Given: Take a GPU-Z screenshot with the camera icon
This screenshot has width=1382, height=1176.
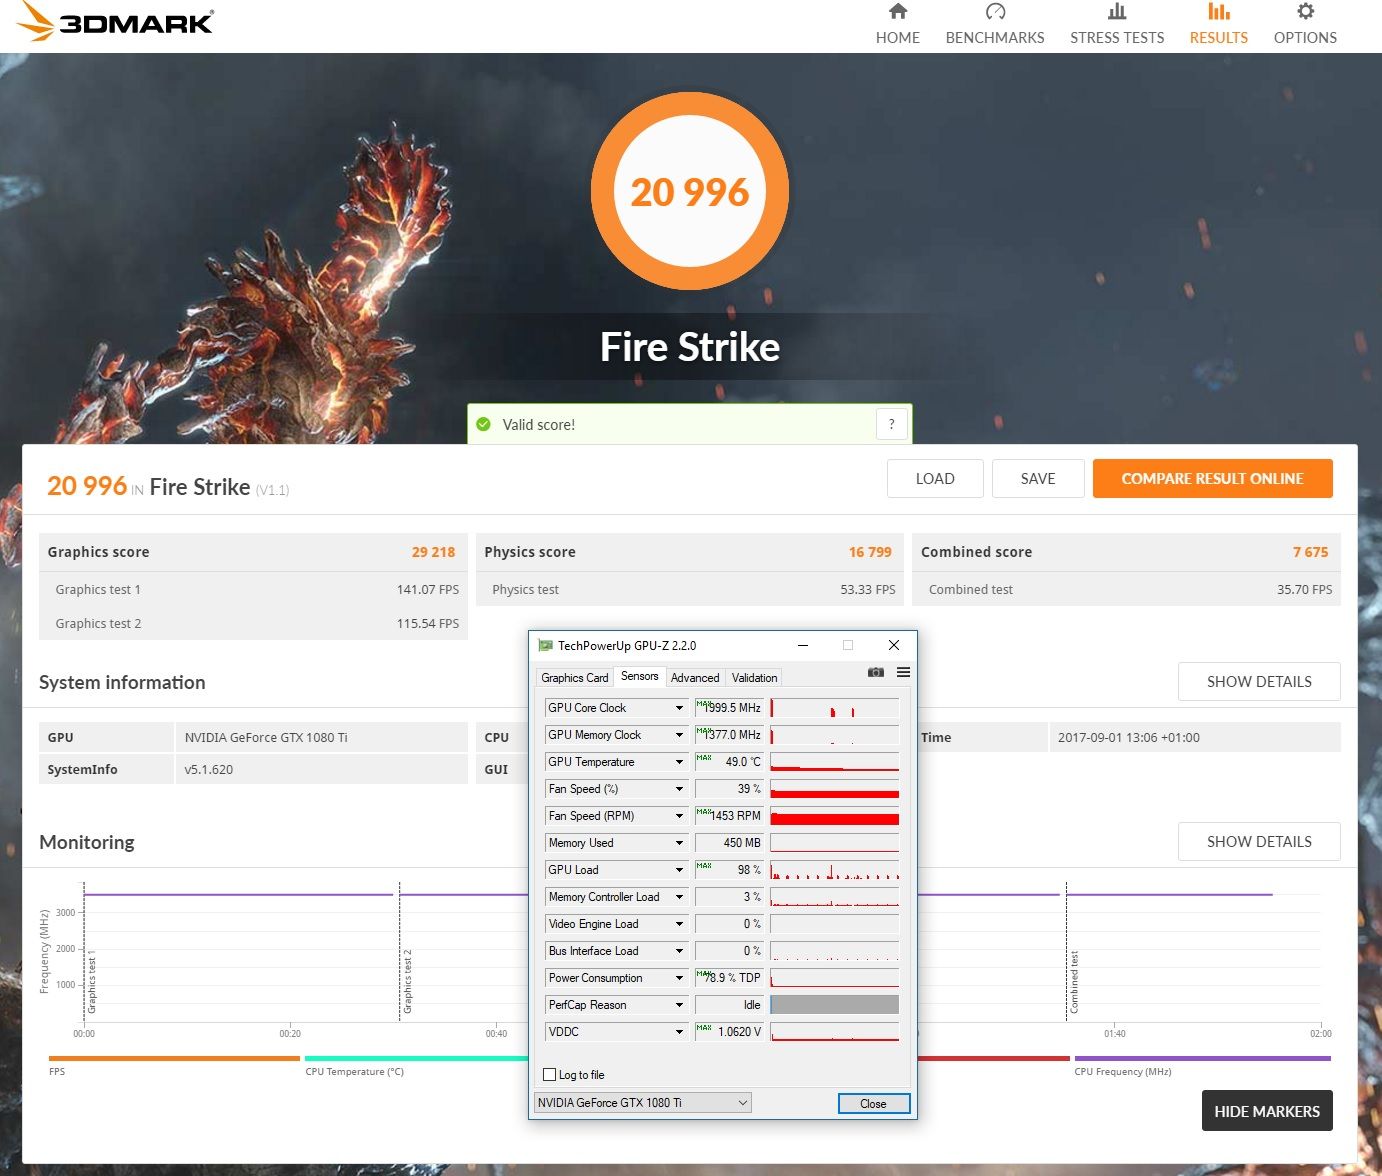Looking at the screenshot, I should tap(876, 672).
